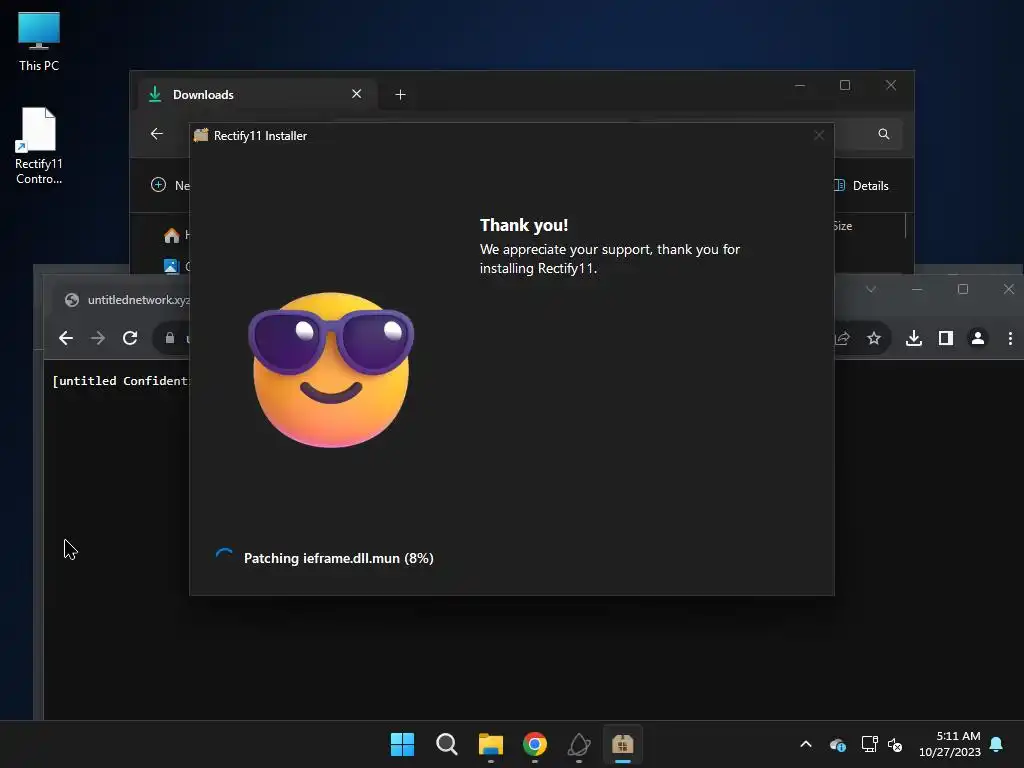This screenshot has height=768, width=1024.
Task: Reload the Chrome page
Action: (x=130, y=338)
